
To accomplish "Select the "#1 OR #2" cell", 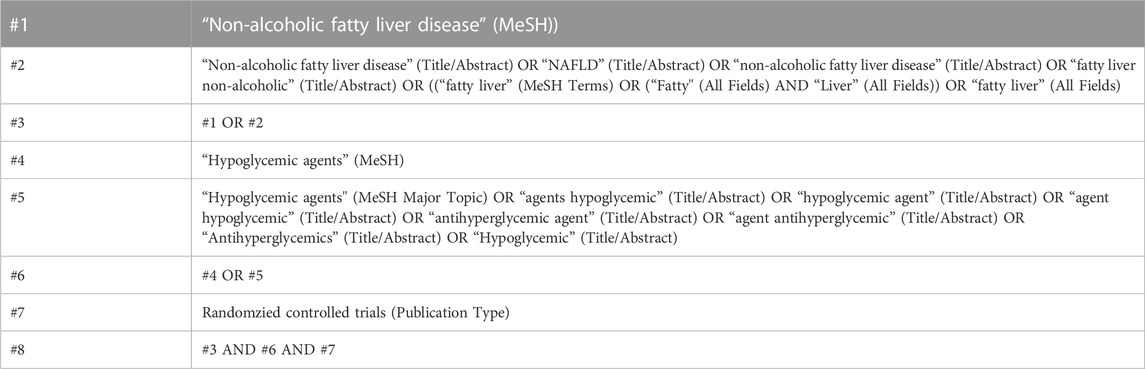I will (x=668, y=123).
